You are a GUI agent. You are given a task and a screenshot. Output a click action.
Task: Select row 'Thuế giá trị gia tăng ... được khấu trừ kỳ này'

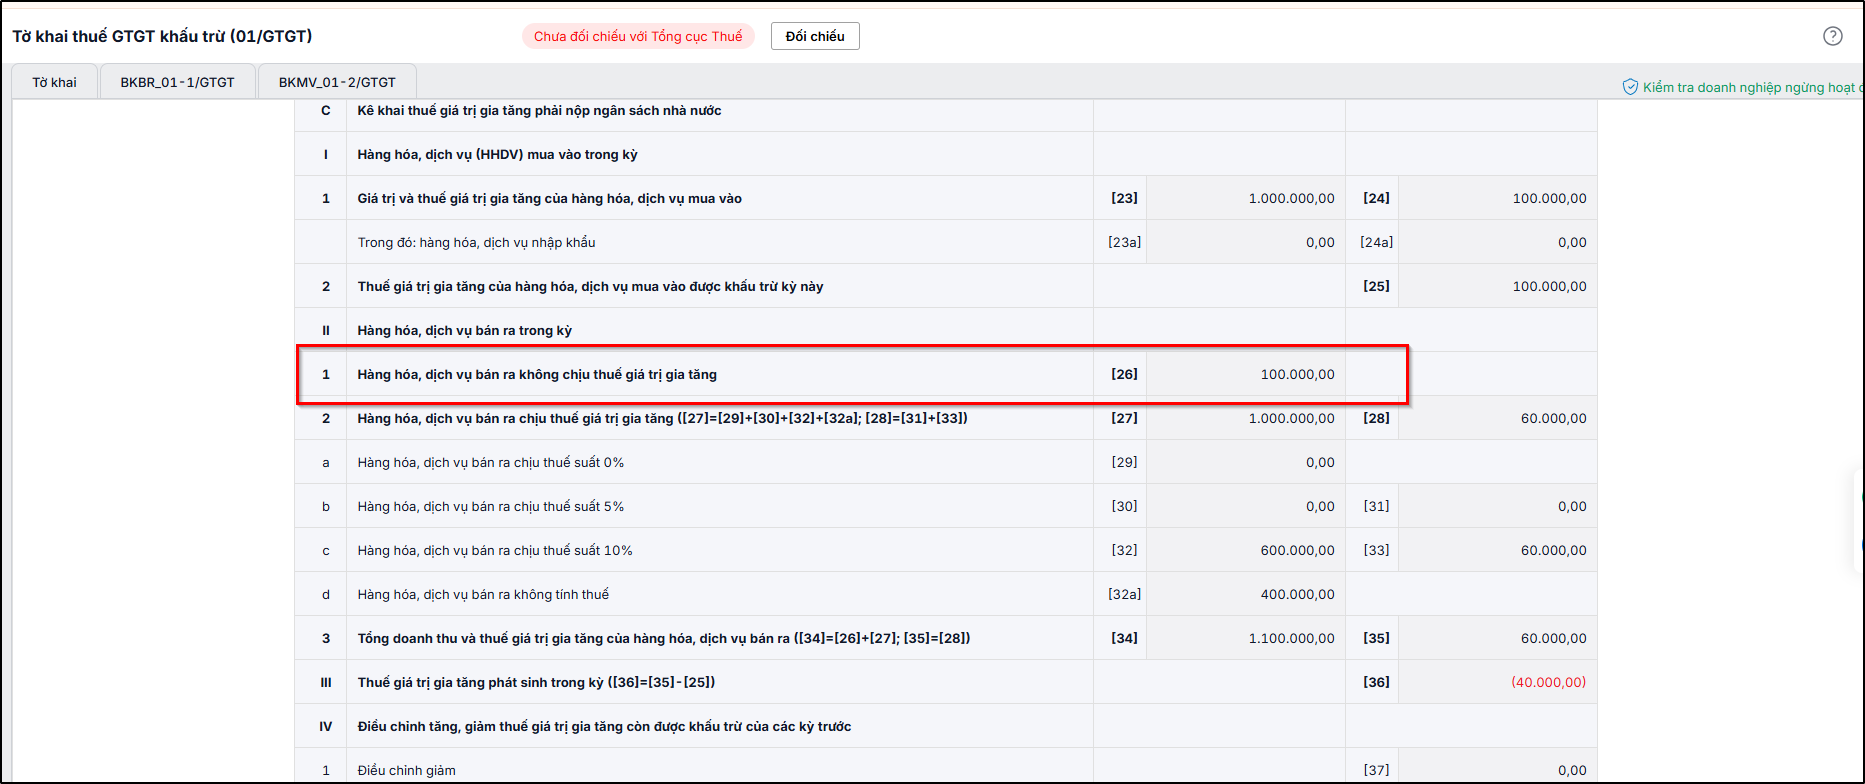tap(945, 286)
